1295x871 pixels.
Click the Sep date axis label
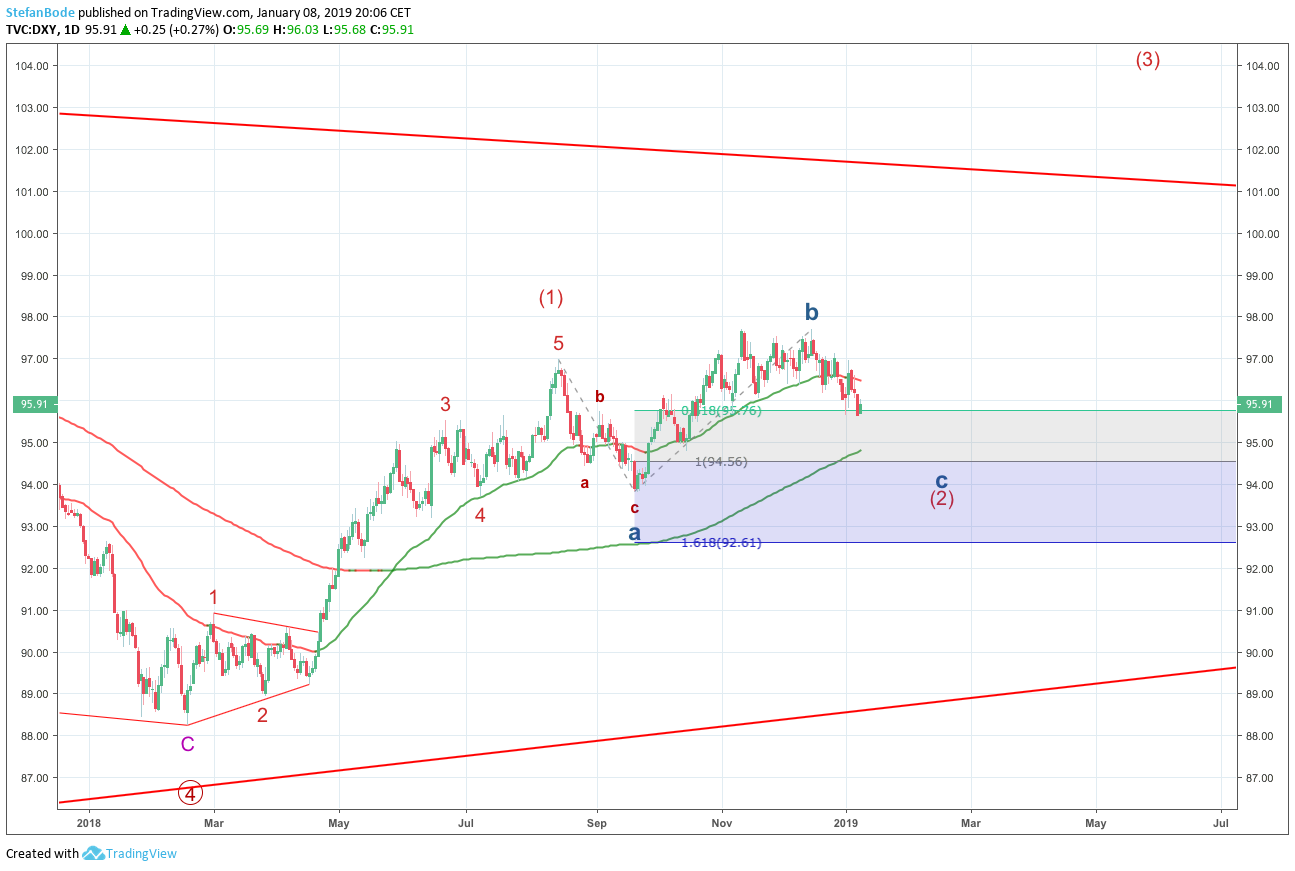[x=597, y=824]
